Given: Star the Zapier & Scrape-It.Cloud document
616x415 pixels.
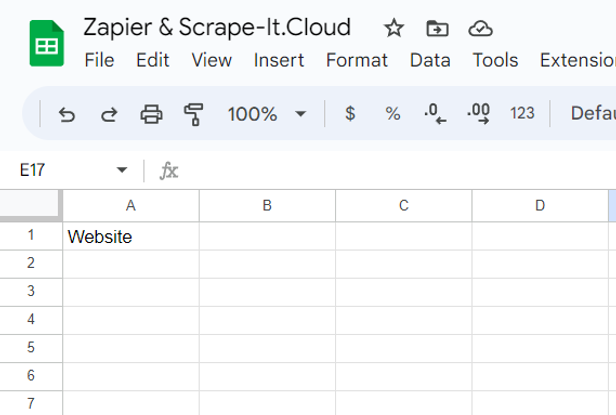Looking at the screenshot, I should tap(394, 27).
